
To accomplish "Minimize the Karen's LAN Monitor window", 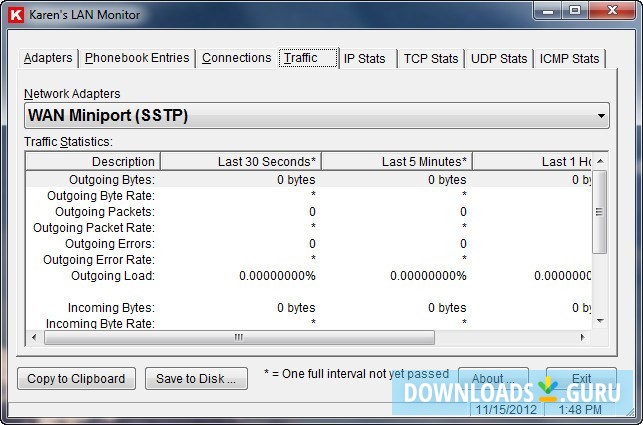I will 548,10.
